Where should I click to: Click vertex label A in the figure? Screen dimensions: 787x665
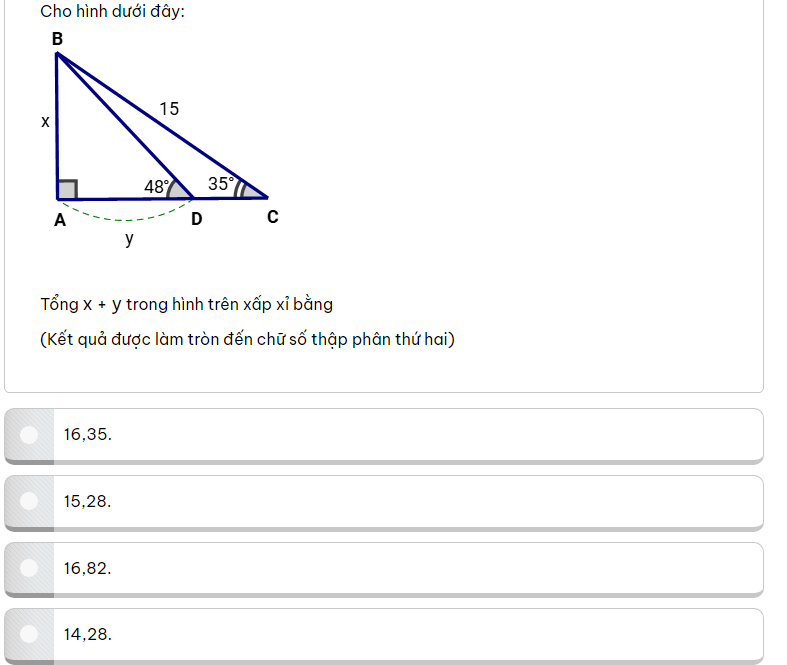[59, 219]
